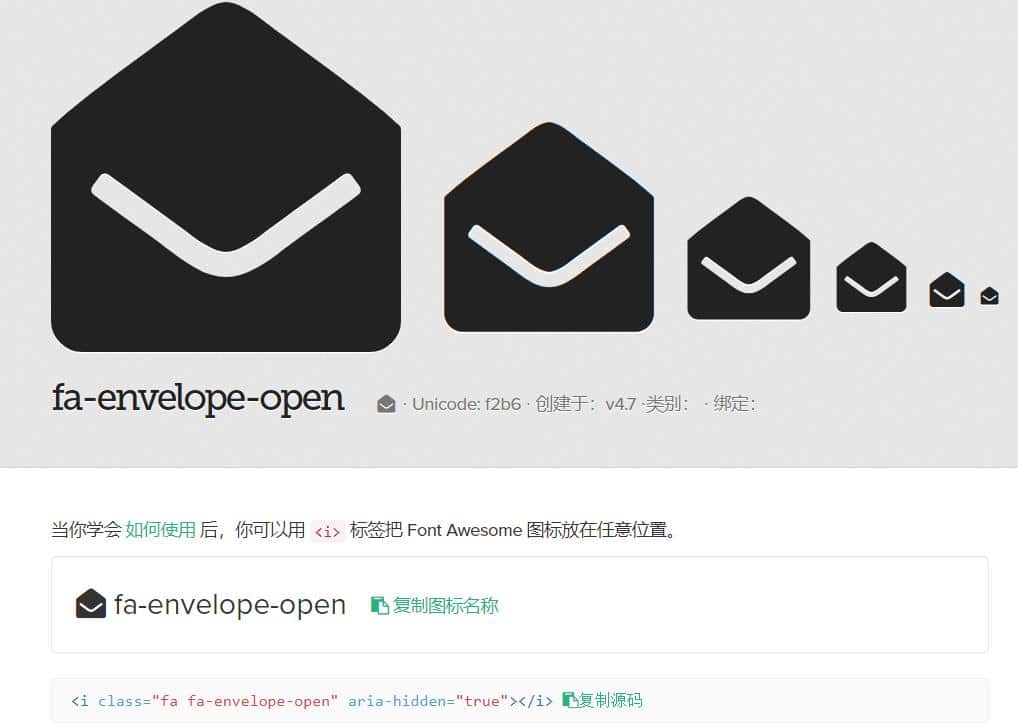Click the largest envelope-open icon preview
This screenshot has width=1018, height=727.
pyautogui.click(x=226, y=177)
